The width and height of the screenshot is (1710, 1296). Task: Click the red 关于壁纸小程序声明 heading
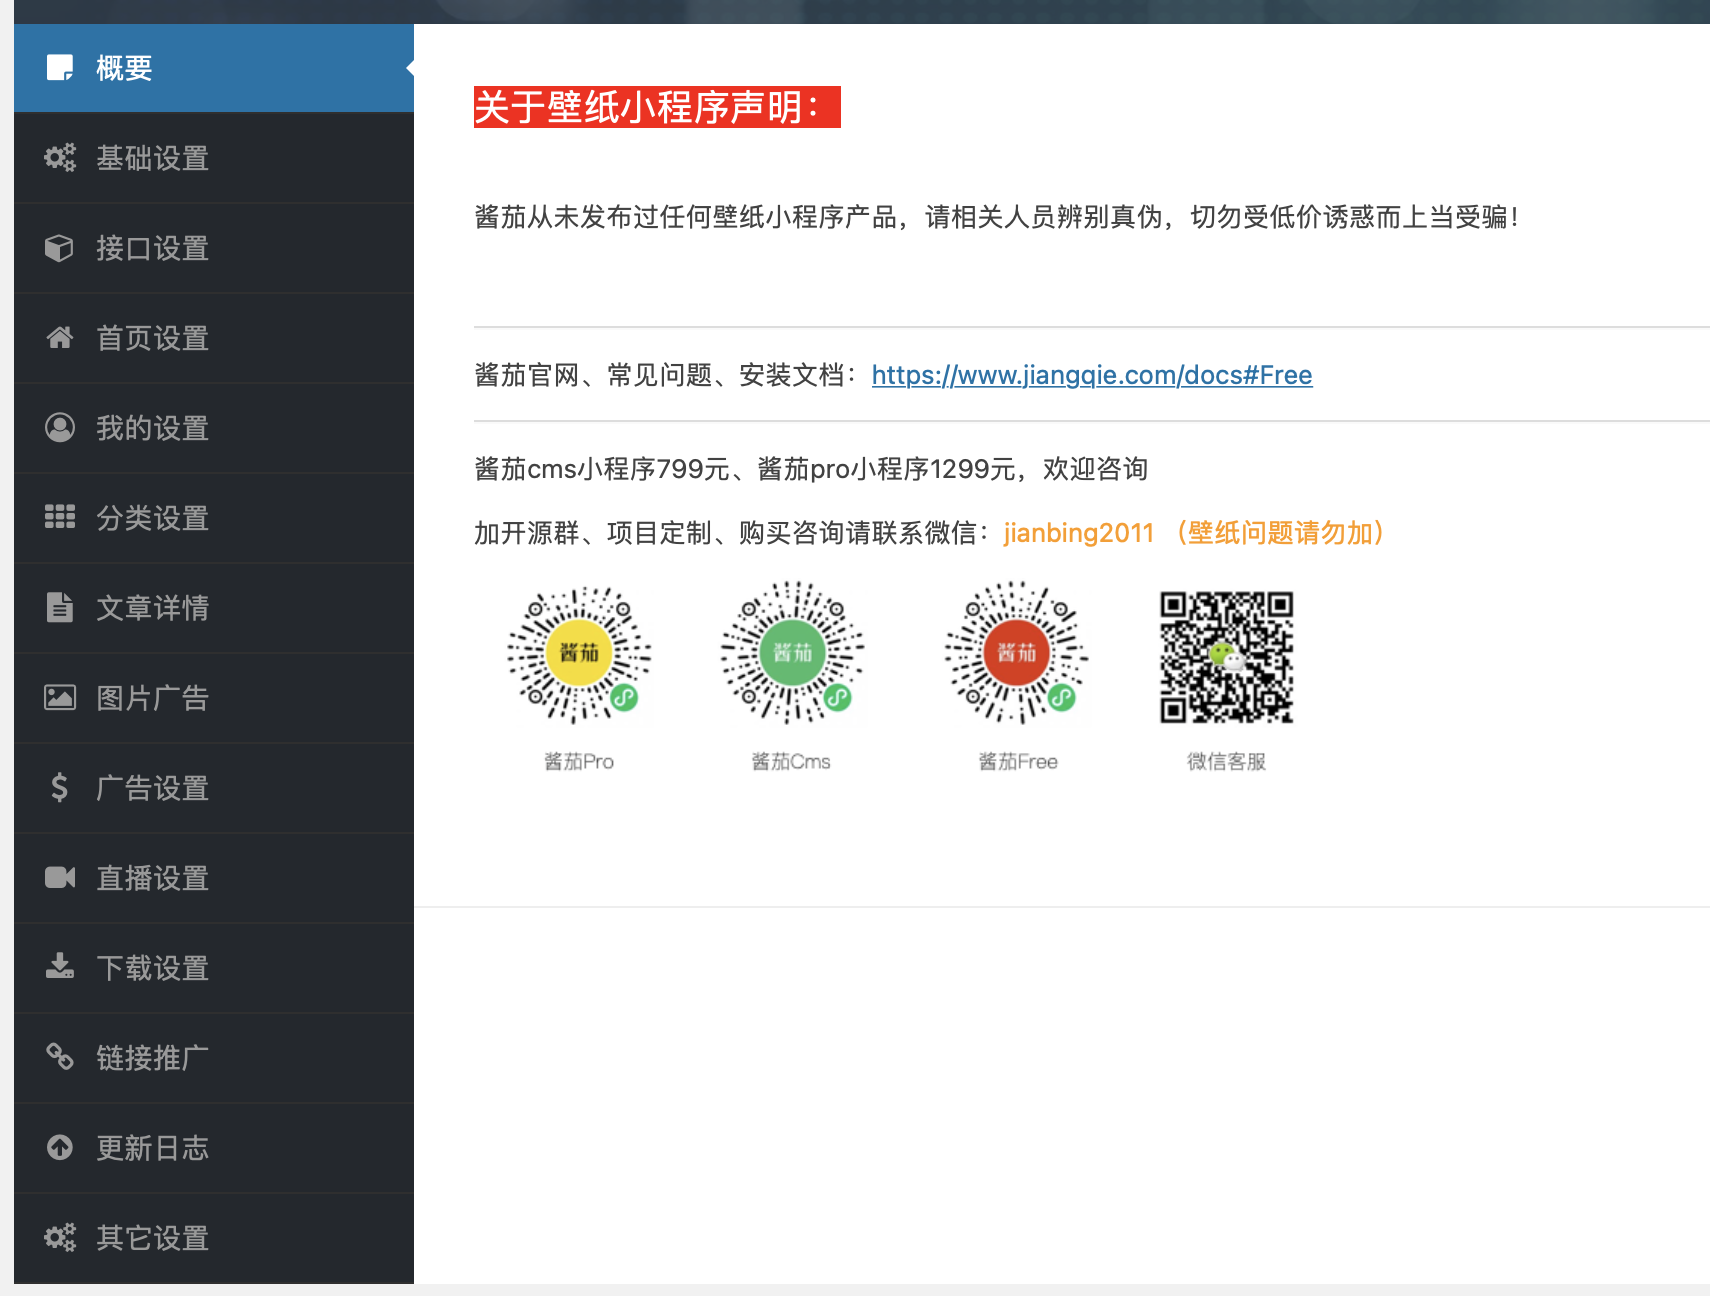(657, 107)
